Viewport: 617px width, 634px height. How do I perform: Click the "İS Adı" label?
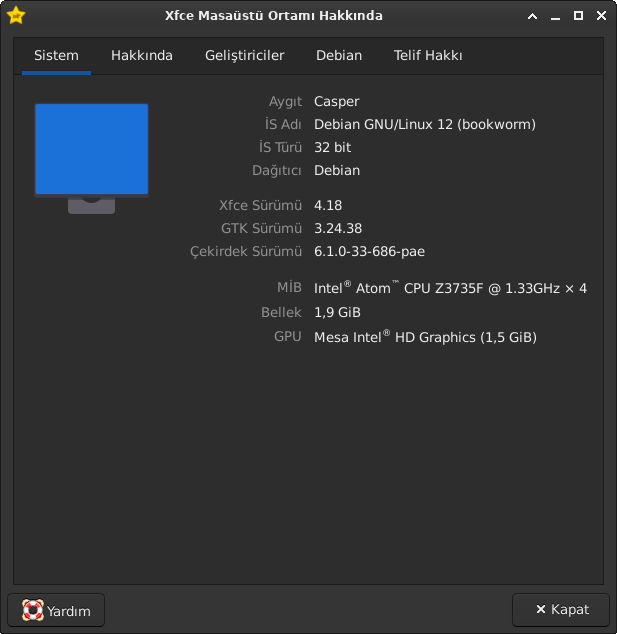coord(283,124)
